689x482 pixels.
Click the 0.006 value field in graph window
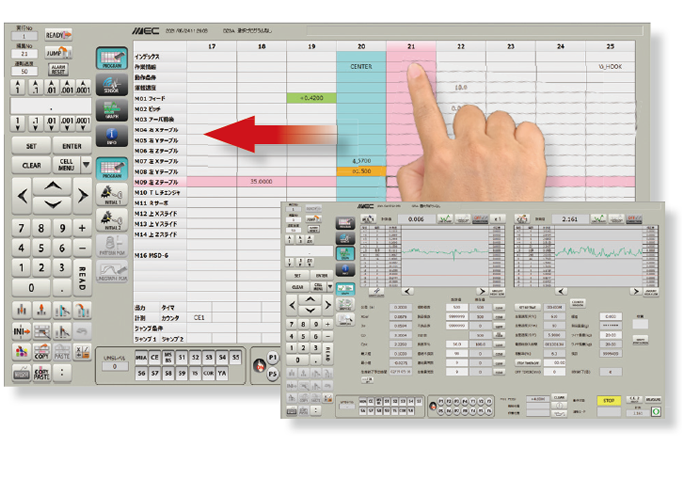click(416, 218)
